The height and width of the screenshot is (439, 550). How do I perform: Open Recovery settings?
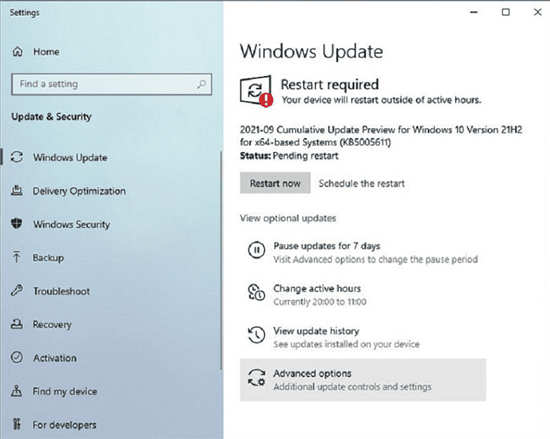tap(52, 324)
